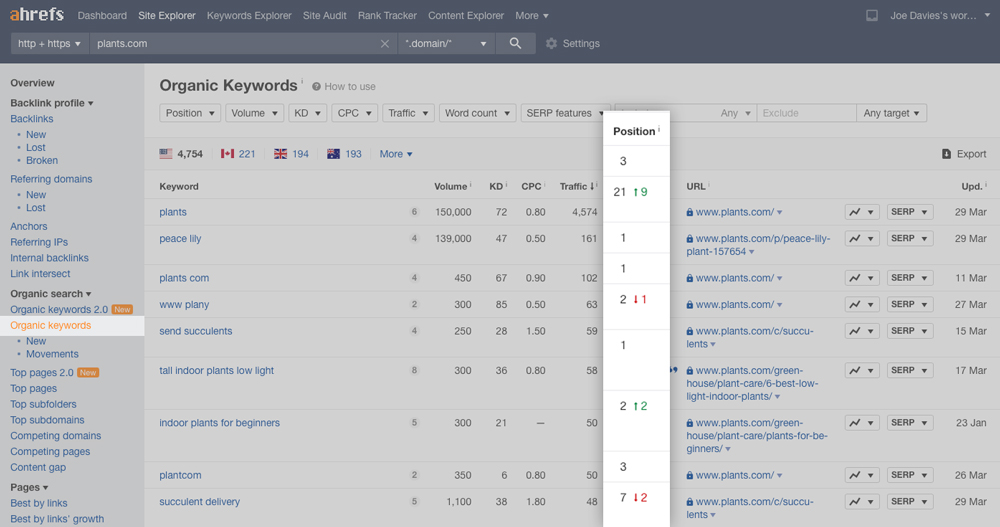The width and height of the screenshot is (1000, 527).
Task: Open Organic keywords 2.0 in sidebar
Action: coord(59,309)
